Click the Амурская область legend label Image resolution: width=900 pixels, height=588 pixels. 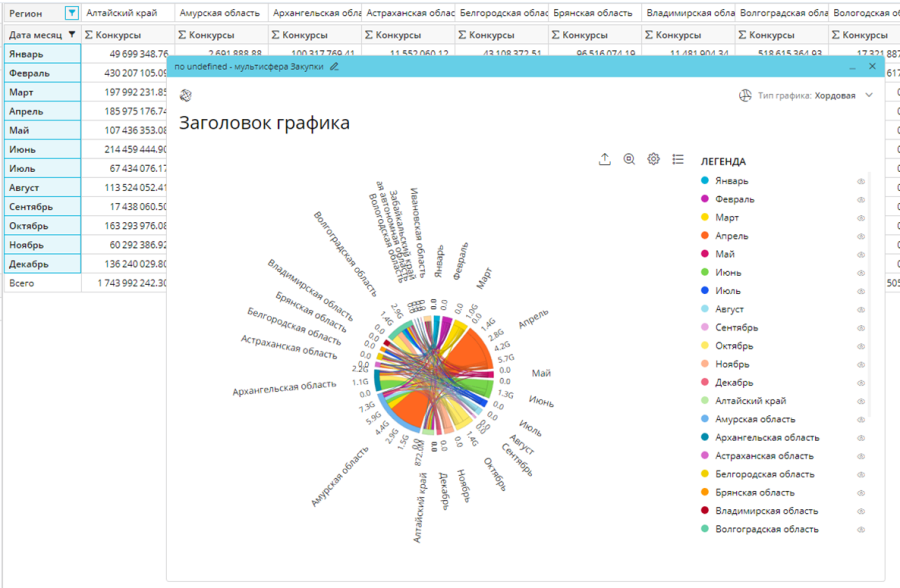pos(755,419)
